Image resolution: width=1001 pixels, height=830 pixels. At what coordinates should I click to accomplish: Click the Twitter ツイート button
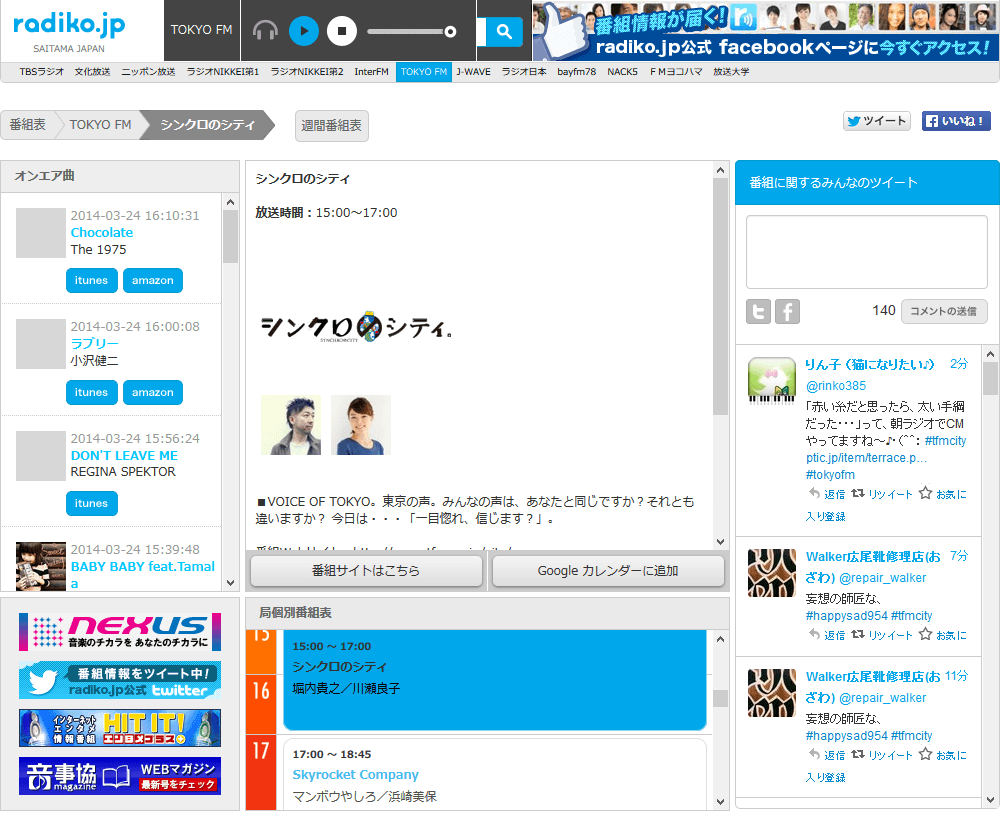pos(877,121)
